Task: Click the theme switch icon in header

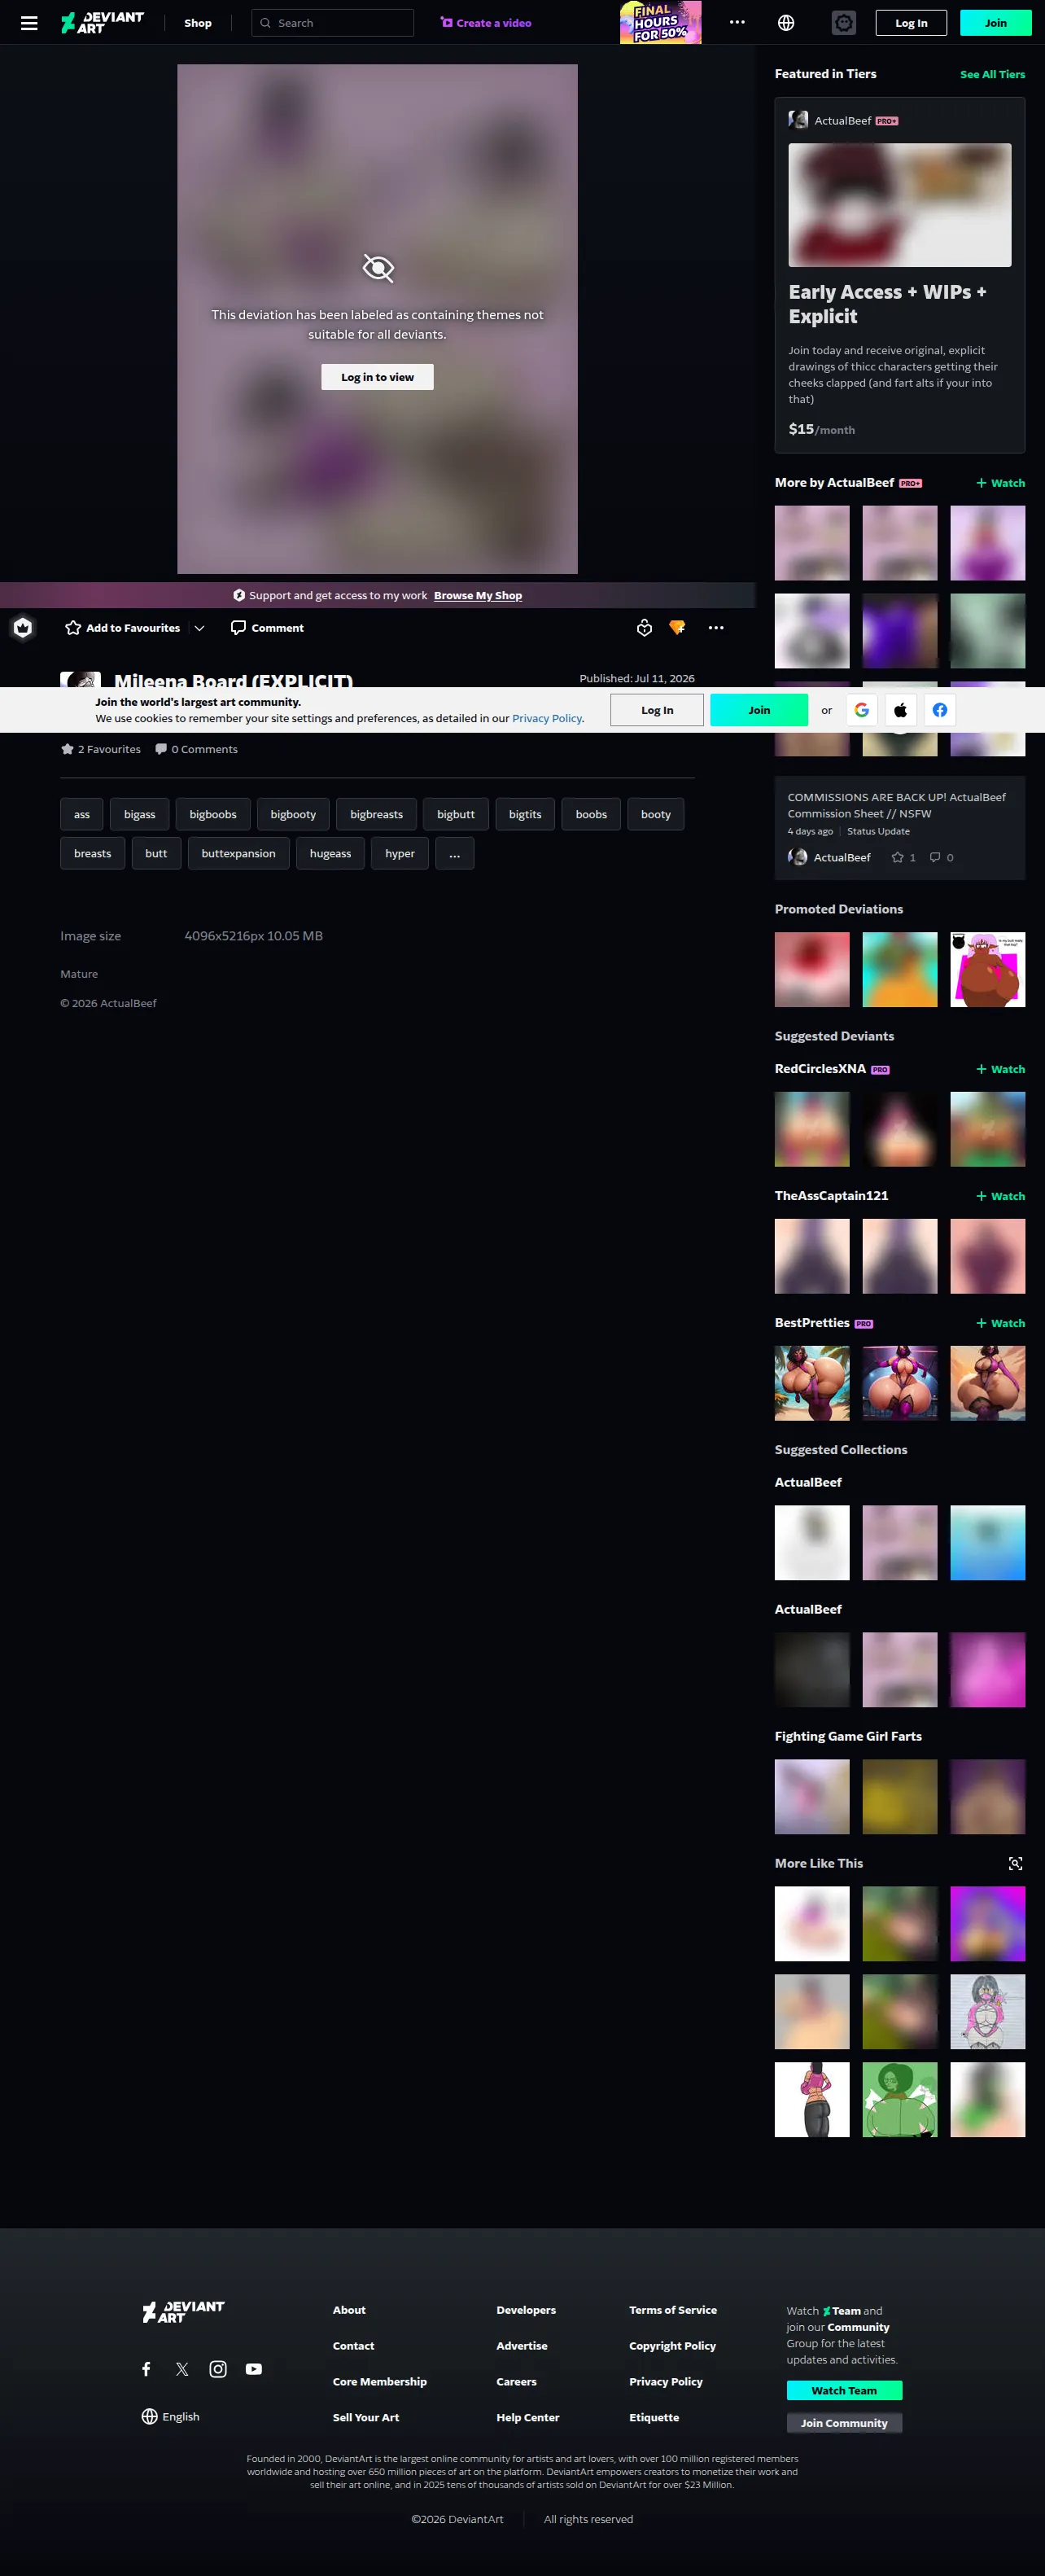Action: (x=844, y=23)
